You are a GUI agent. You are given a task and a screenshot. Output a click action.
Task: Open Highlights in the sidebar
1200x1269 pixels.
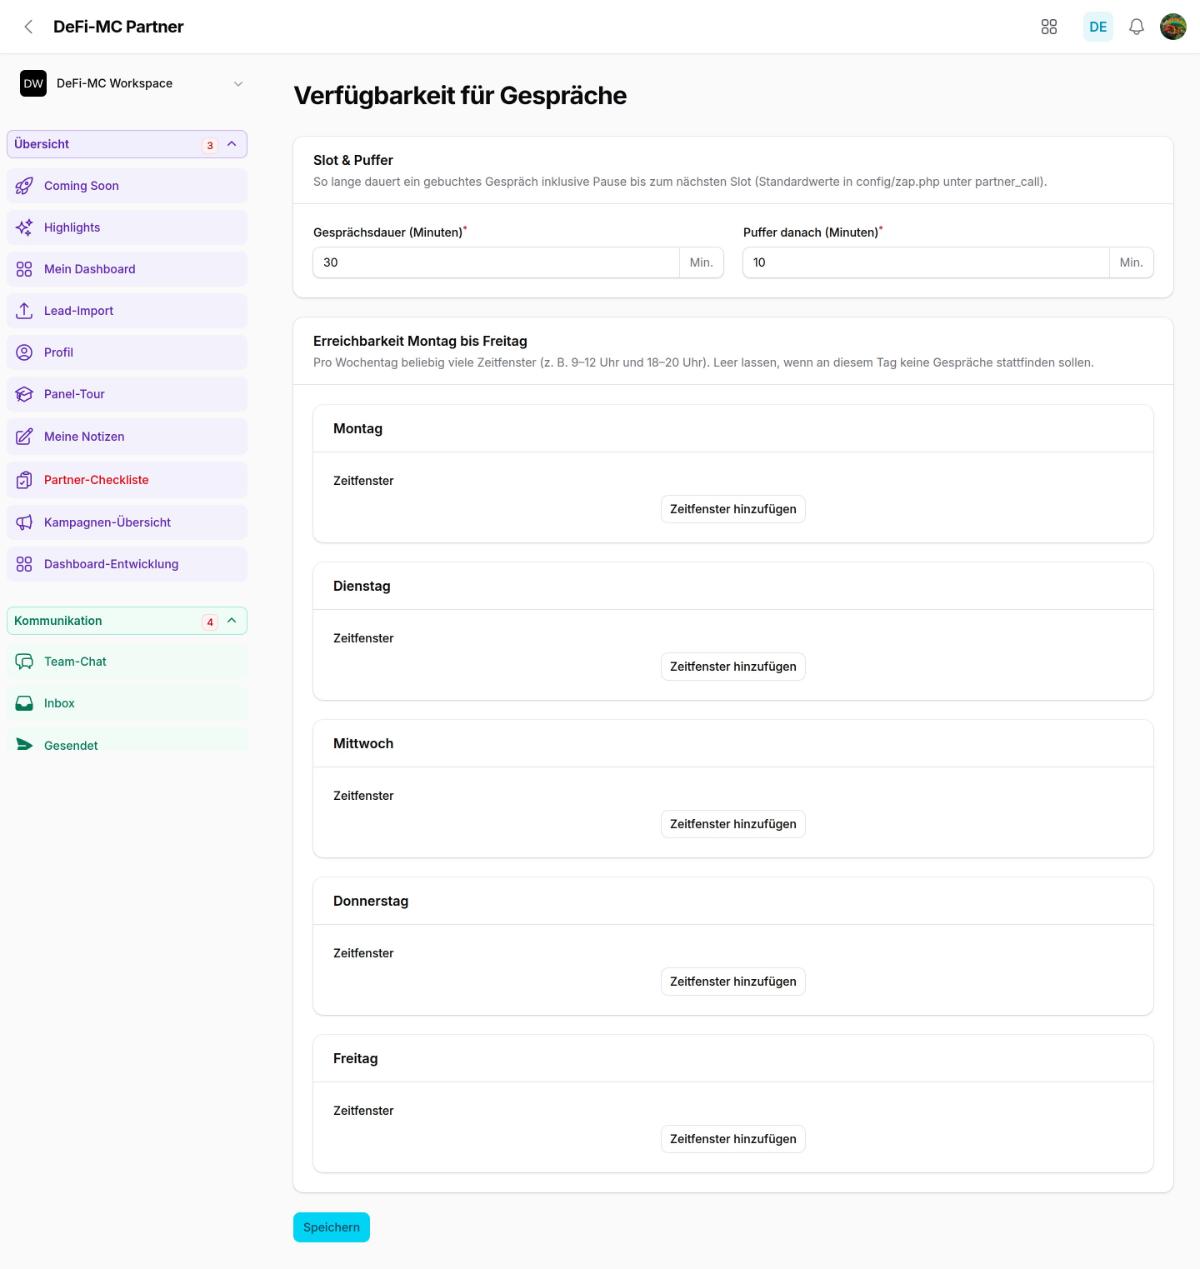point(127,228)
